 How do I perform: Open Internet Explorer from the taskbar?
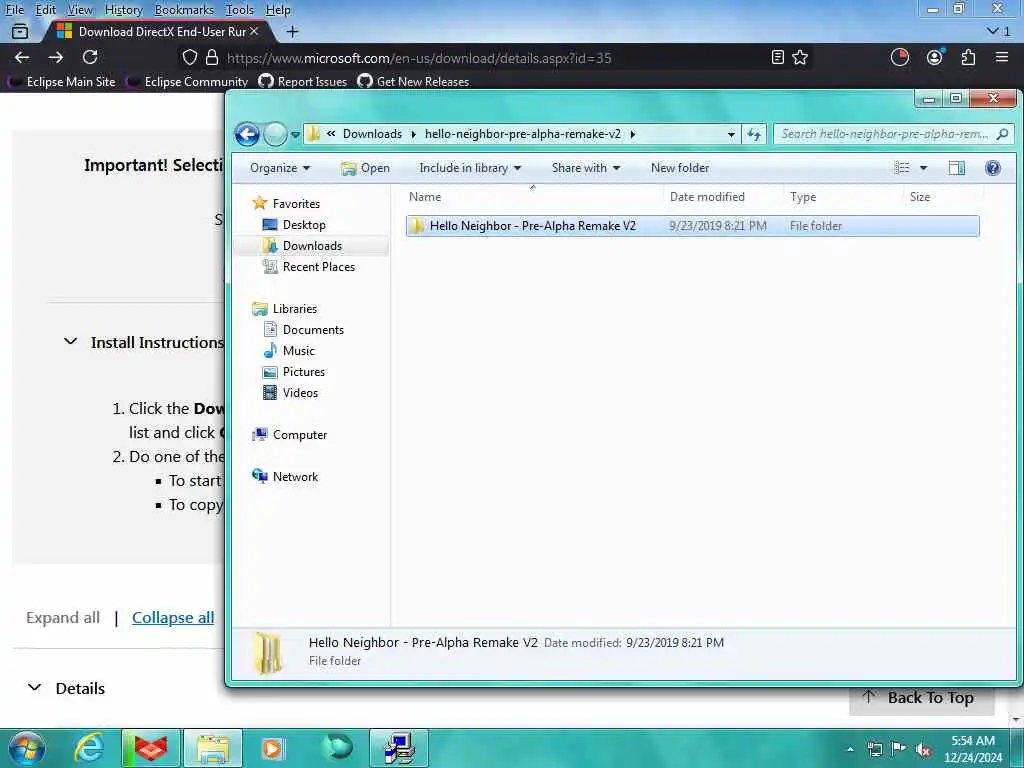[x=88, y=748]
